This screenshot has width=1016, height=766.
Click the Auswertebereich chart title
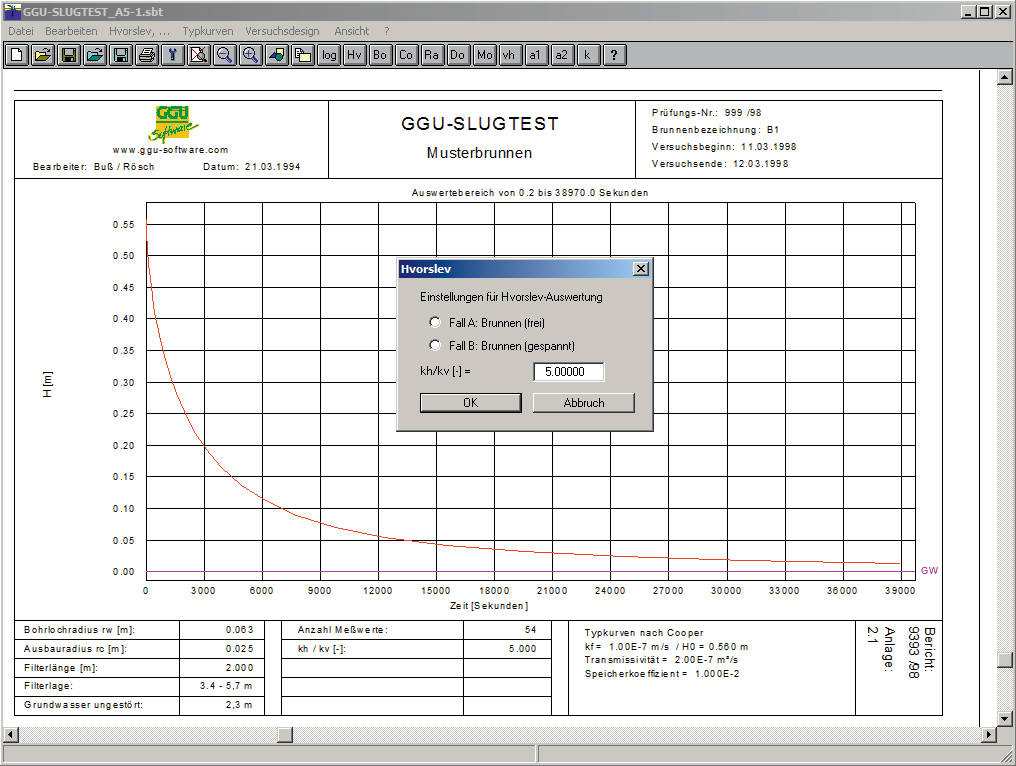point(530,192)
